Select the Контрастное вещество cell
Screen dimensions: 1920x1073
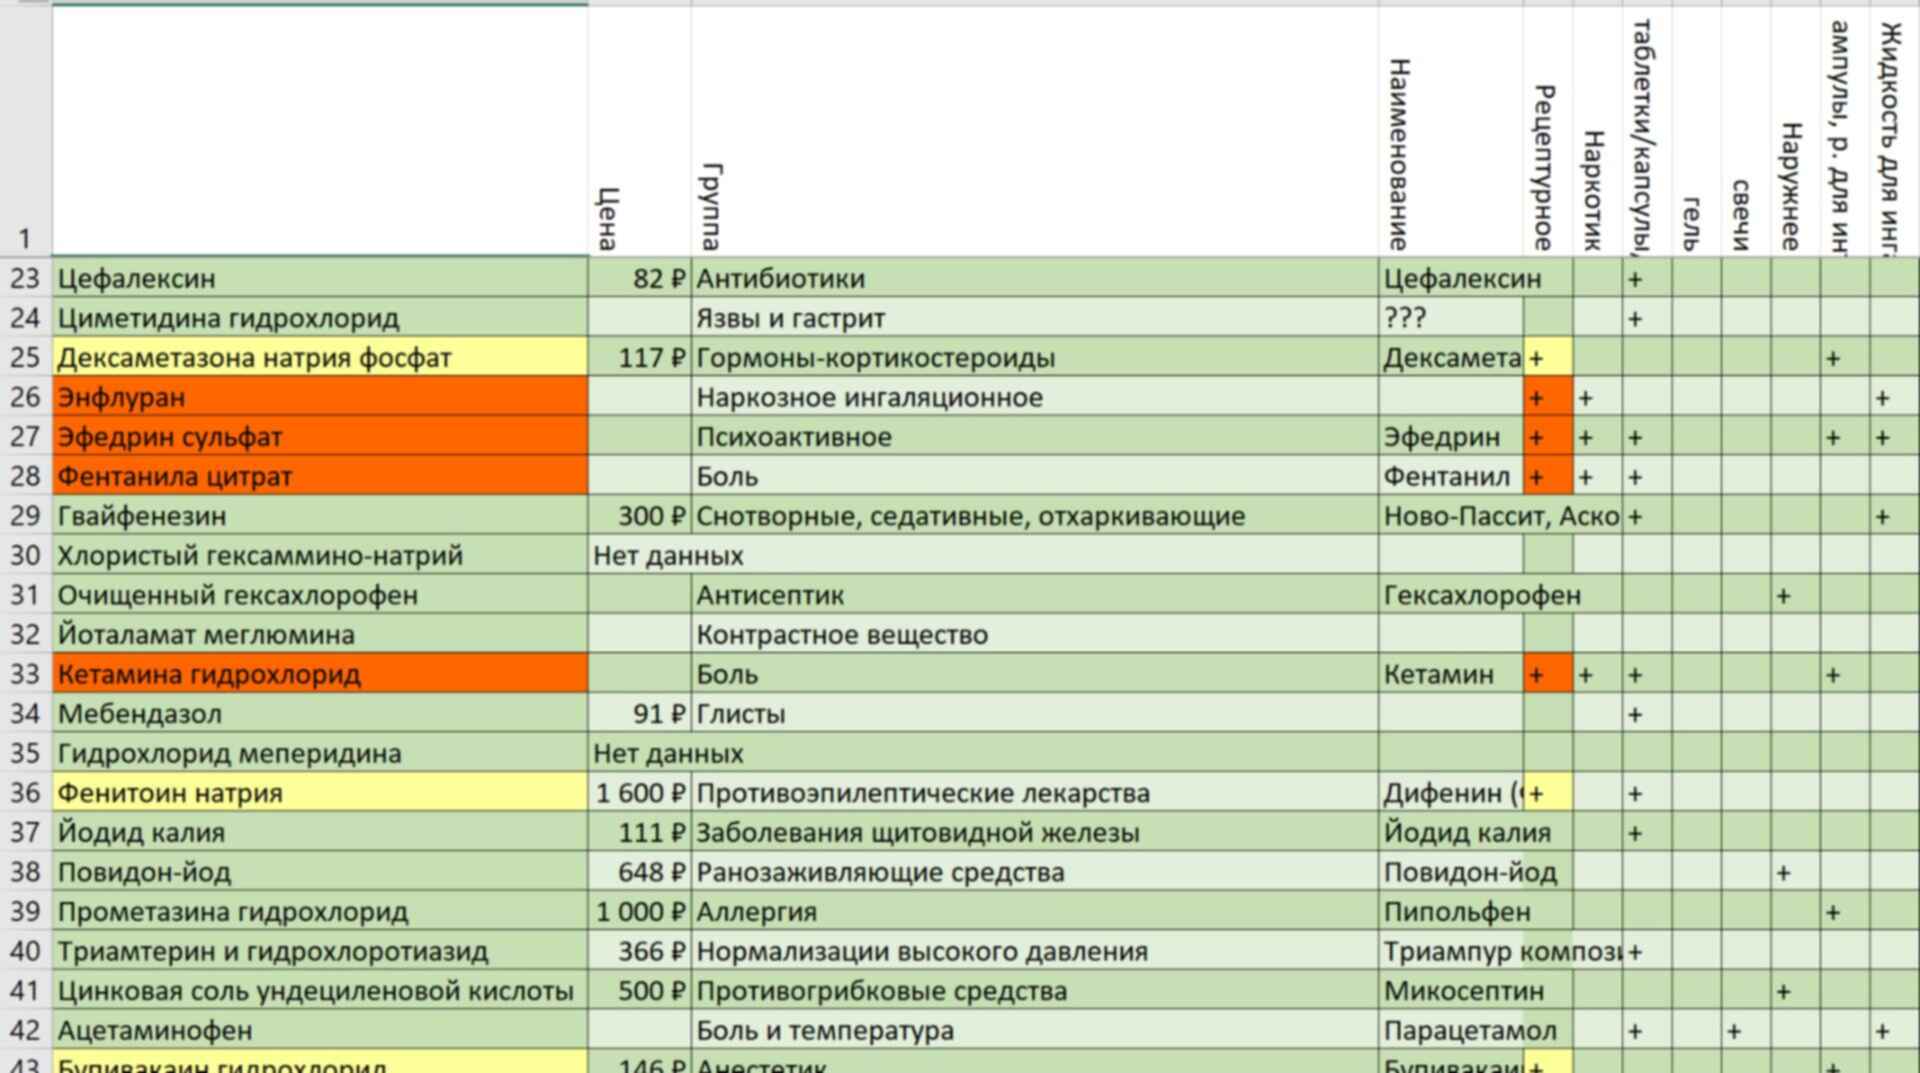point(1035,634)
